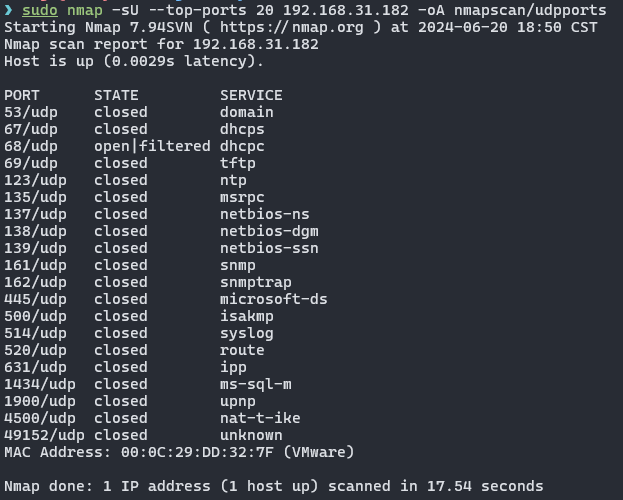This screenshot has width=623, height=500.
Task: Select the snmptrap service name
Action: click(256, 283)
